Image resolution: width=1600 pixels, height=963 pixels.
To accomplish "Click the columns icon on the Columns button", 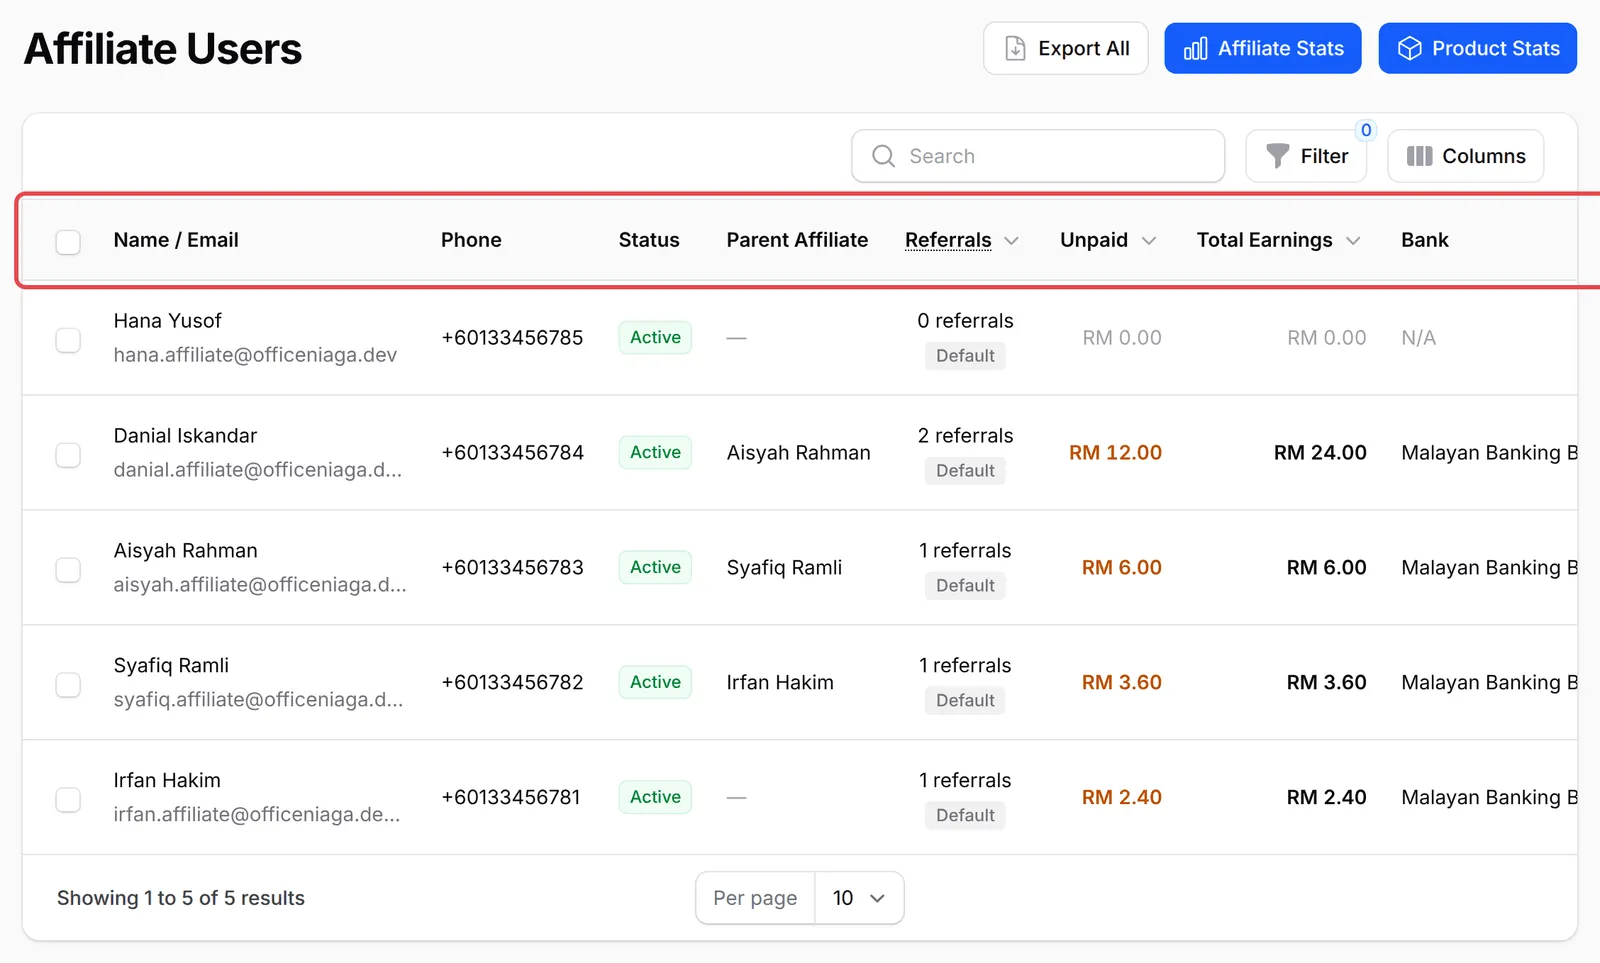I will point(1419,156).
